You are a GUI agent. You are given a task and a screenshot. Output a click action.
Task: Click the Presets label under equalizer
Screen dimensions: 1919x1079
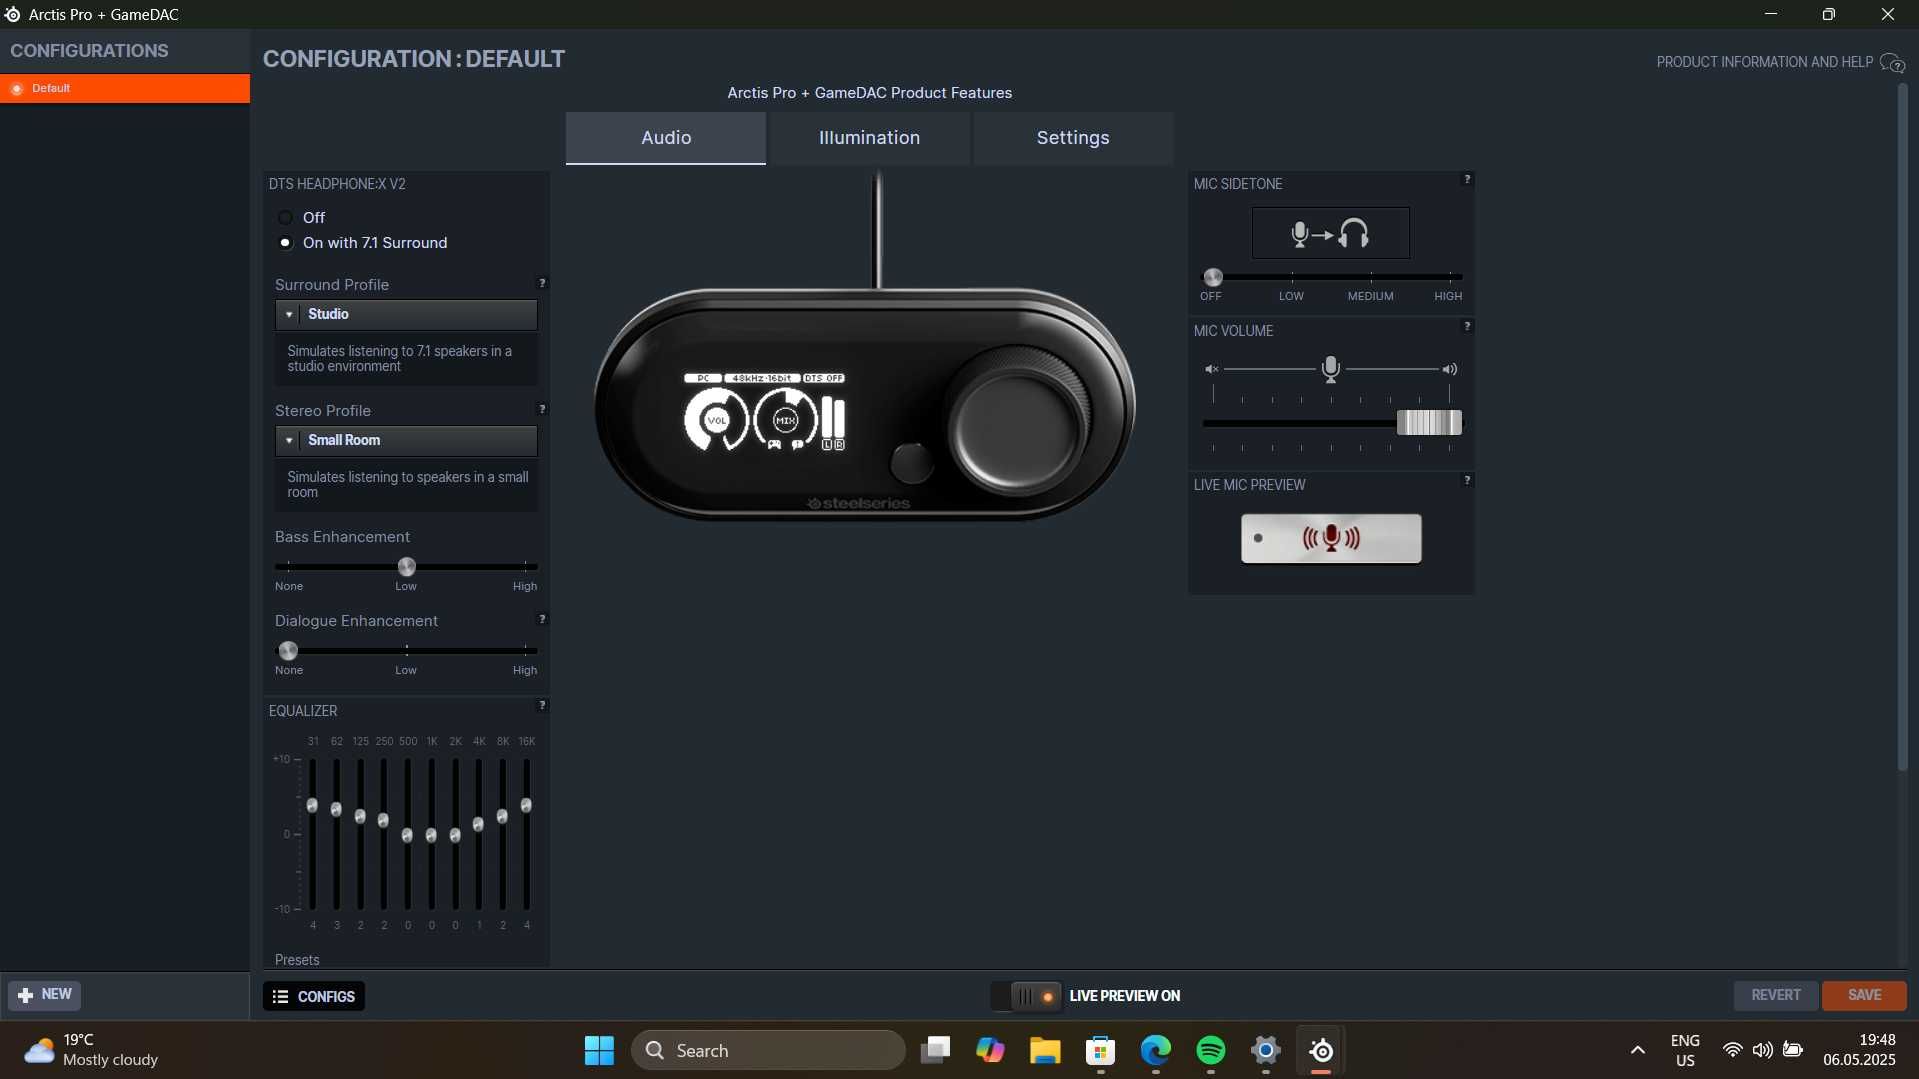pos(297,960)
